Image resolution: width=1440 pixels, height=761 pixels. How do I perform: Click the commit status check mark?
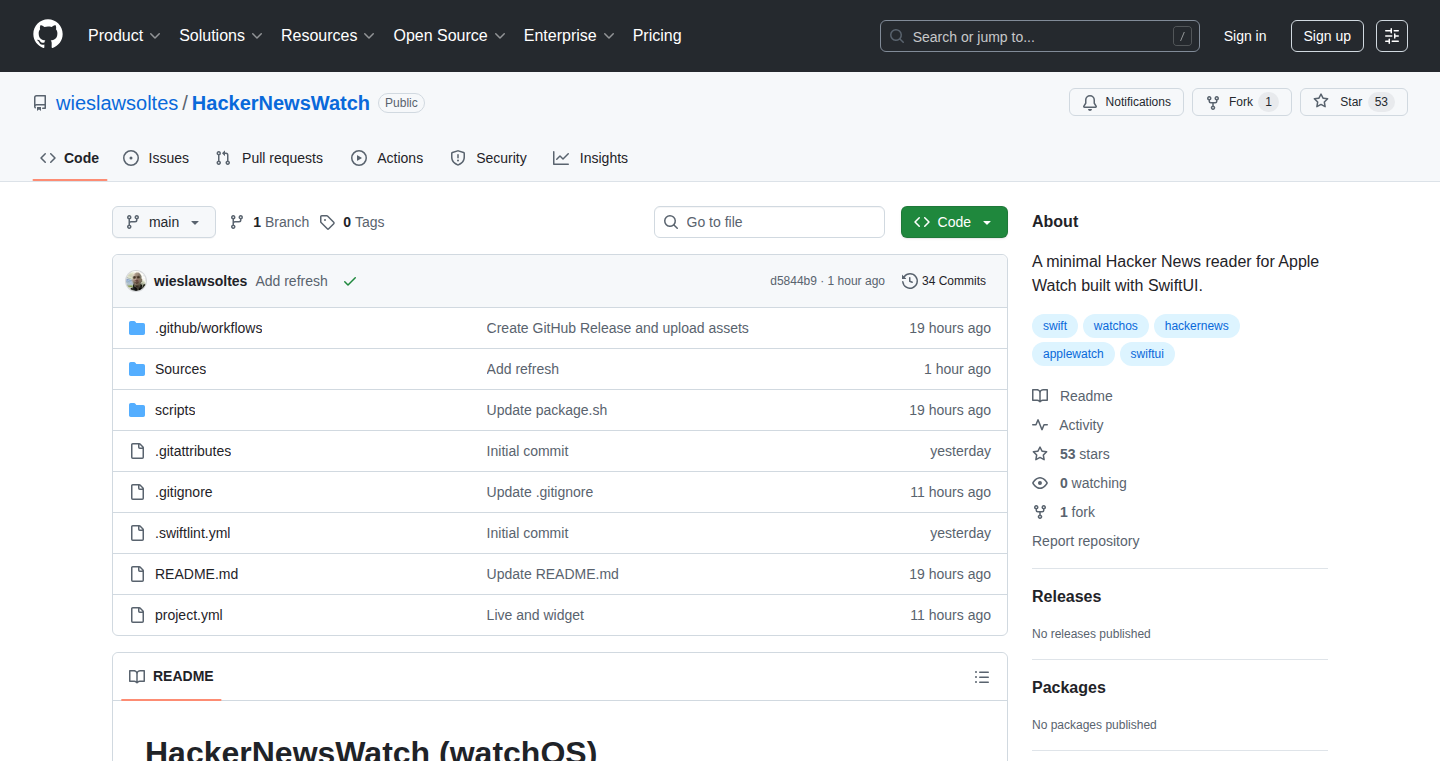[x=350, y=281]
